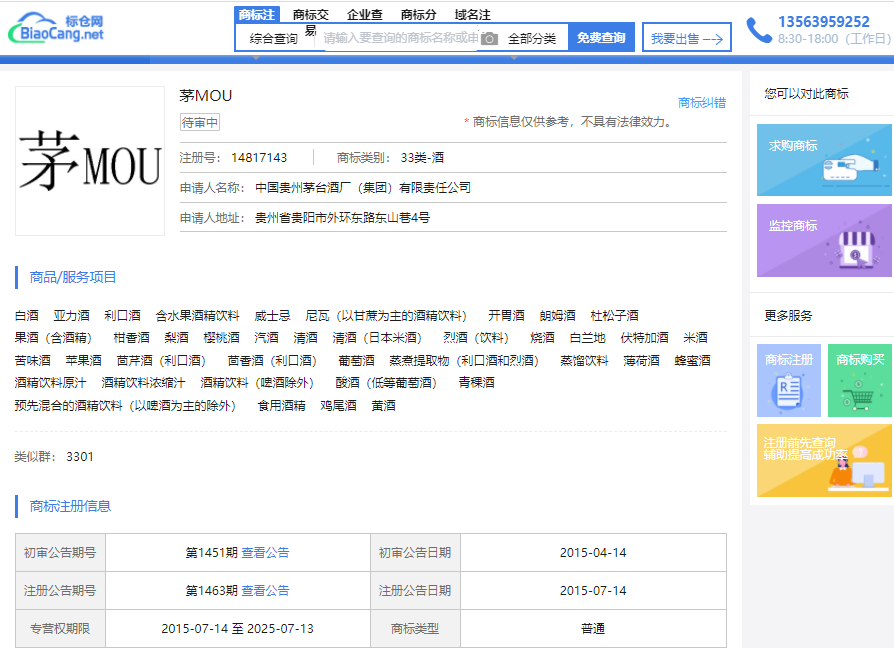Open the 综合查询 dropdown

click(273, 39)
